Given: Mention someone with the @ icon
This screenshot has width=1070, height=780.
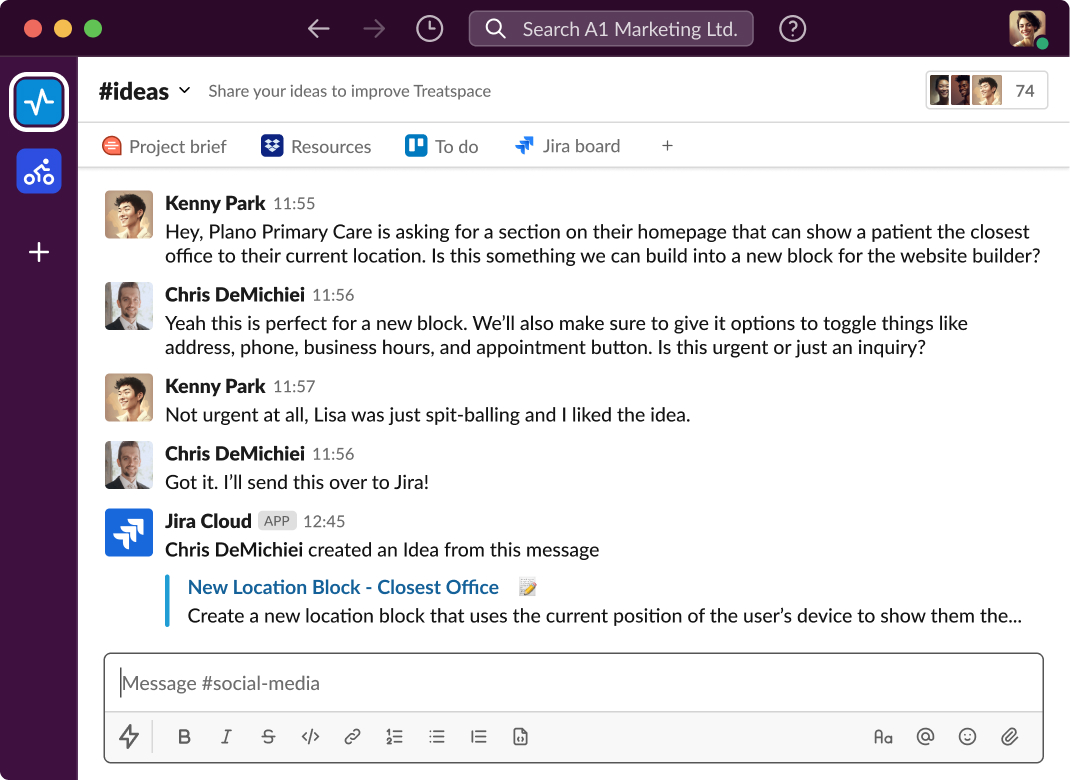Looking at the screenshot, I should click(x=925, y=736).
